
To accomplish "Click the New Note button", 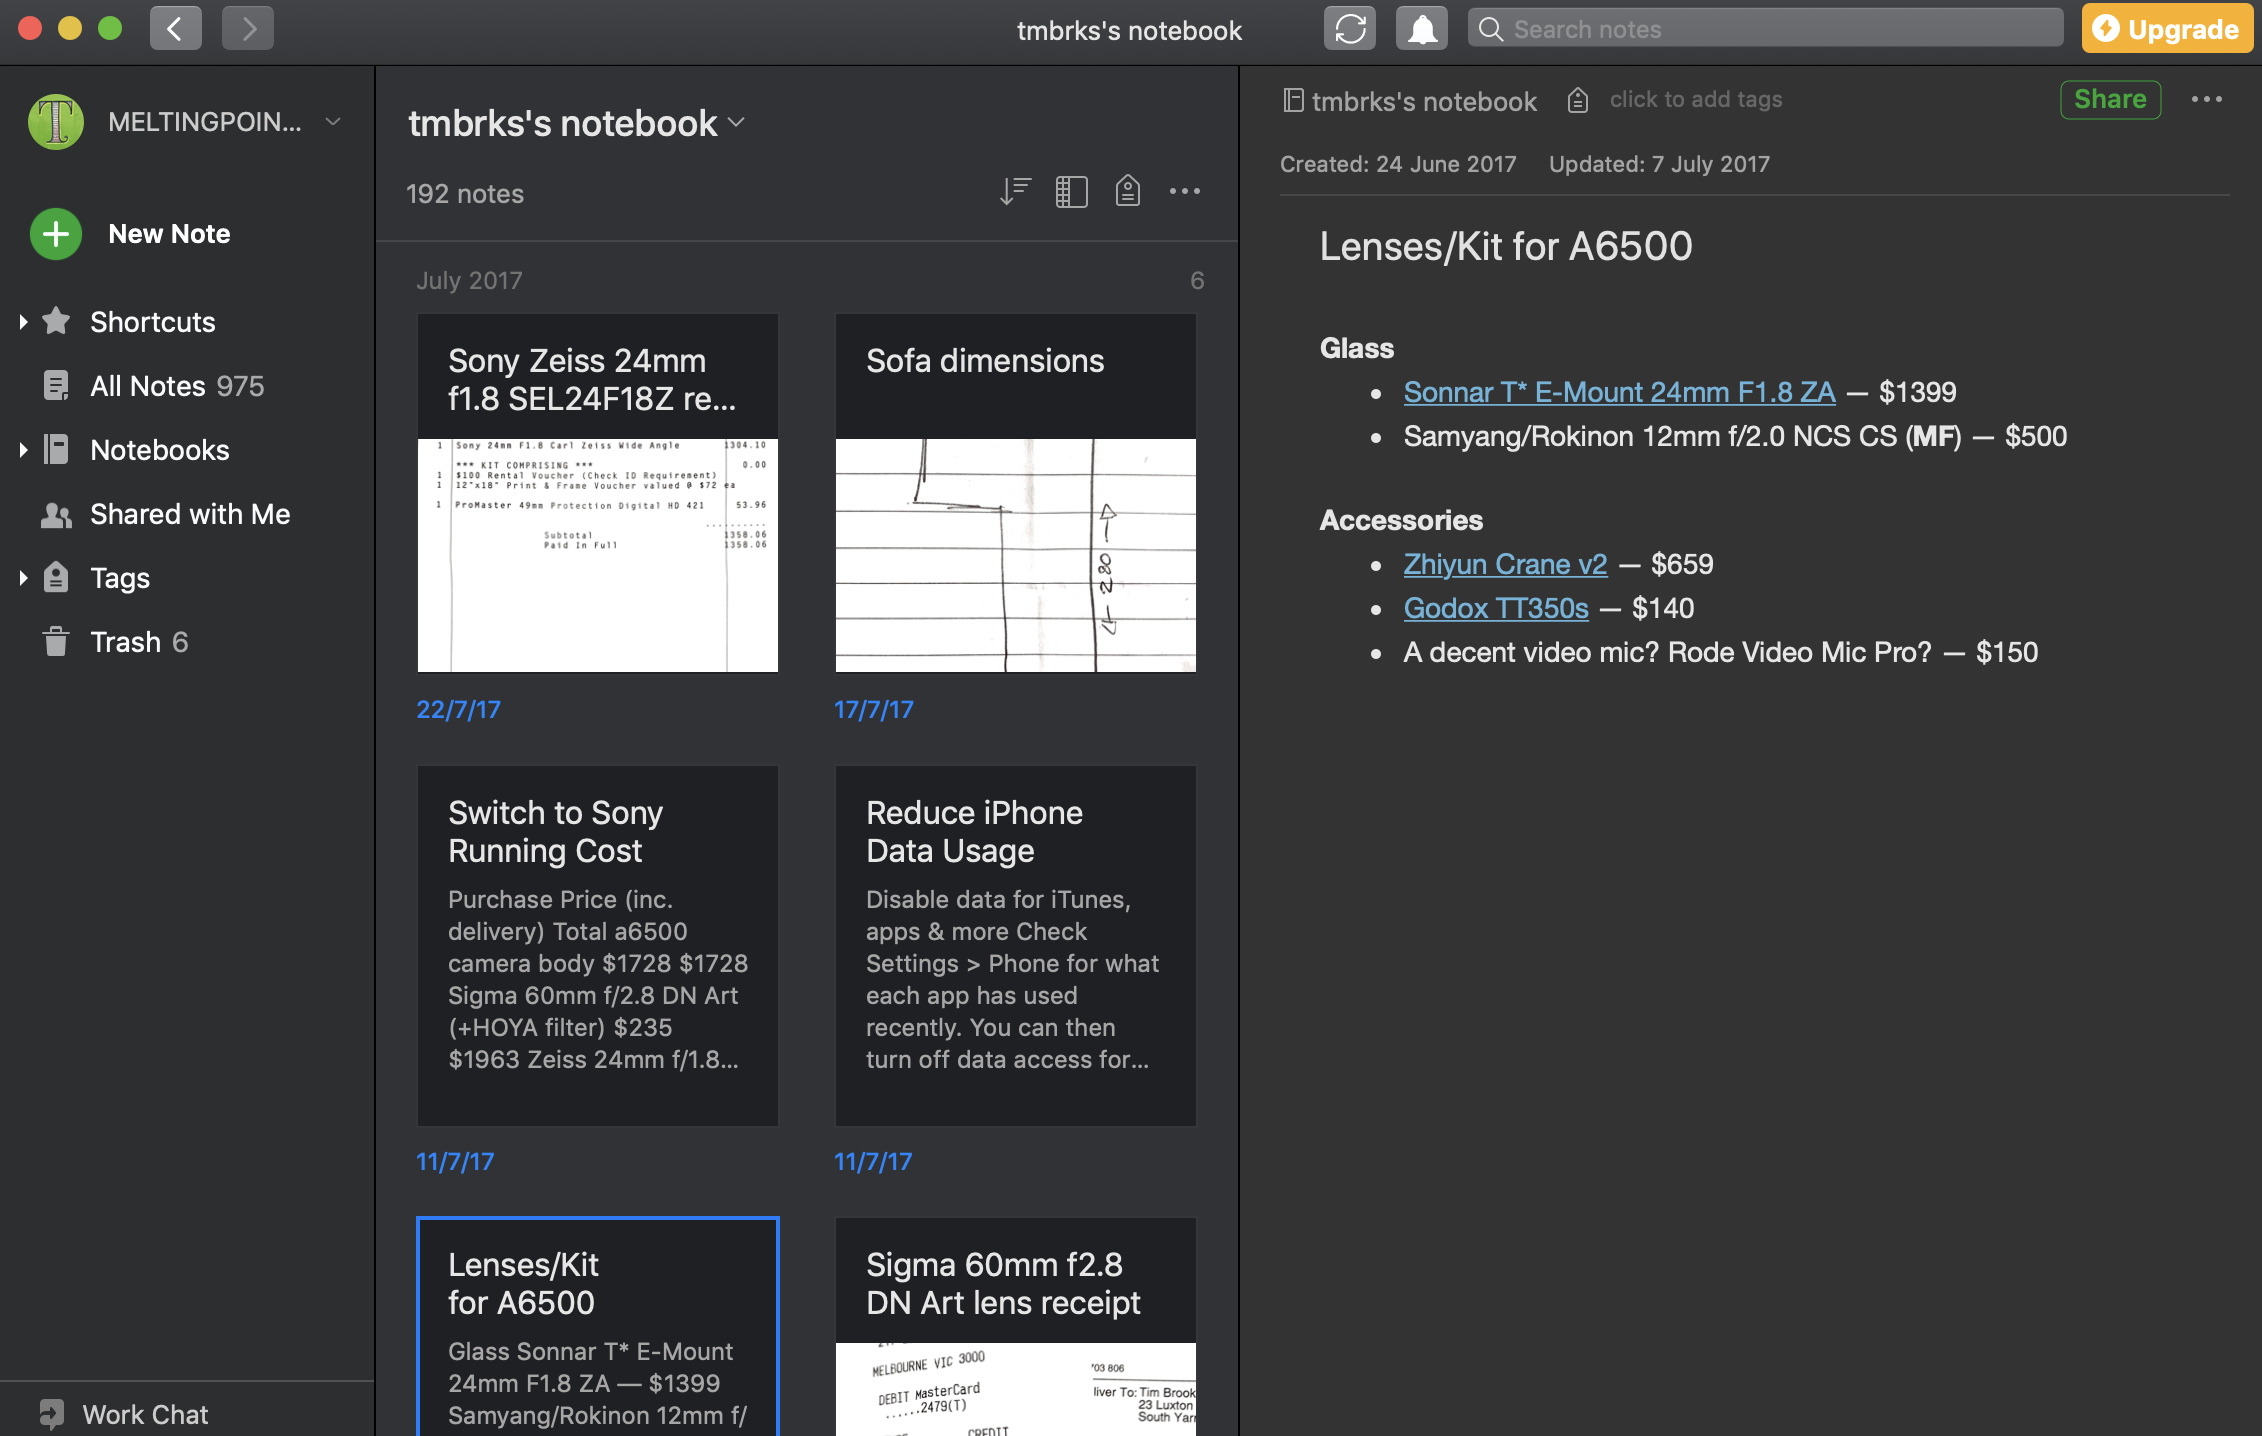I will click(168, 231).
